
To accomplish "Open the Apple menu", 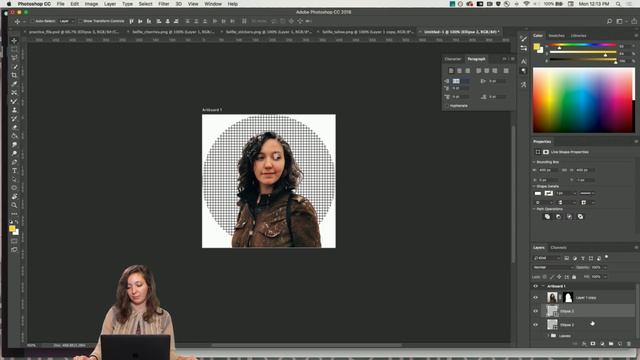I will click(x=9, y=4).
